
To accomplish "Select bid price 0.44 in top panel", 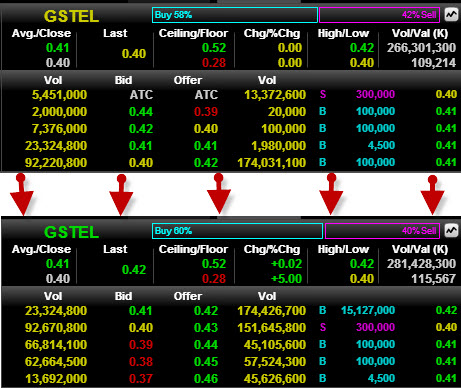I will pyautogui.click(x=141, y=112).
